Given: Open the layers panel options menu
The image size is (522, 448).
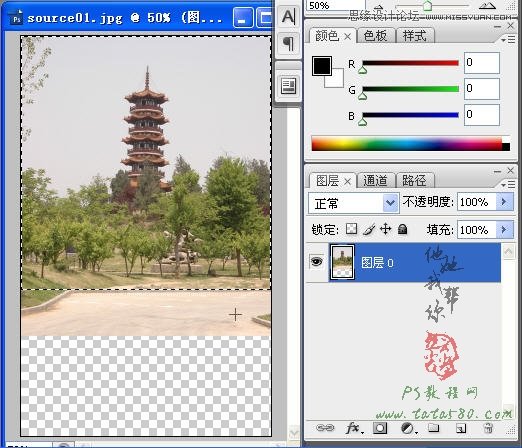Looking at the screenshot, I should pos(508,184).
